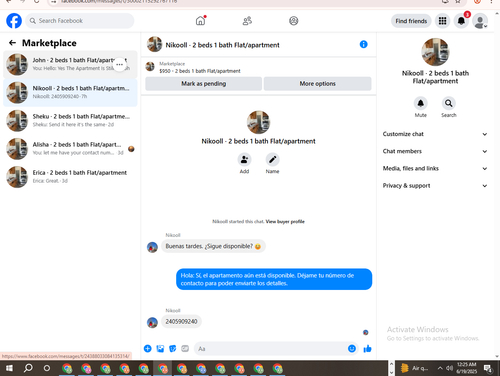Click Nikooll's avatar beside Buenas tardes message
The width and height of the screenshot is (500, 376).
click(152, 247)
